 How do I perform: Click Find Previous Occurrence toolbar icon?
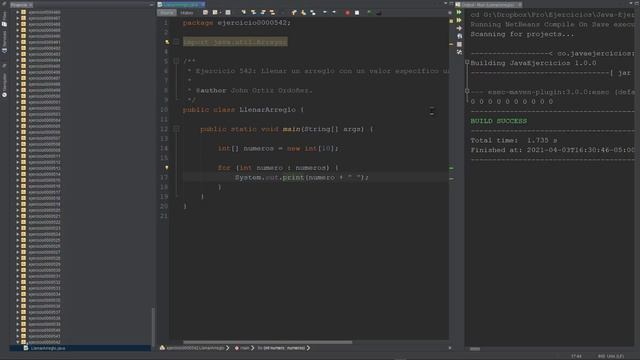coord(253,13)
